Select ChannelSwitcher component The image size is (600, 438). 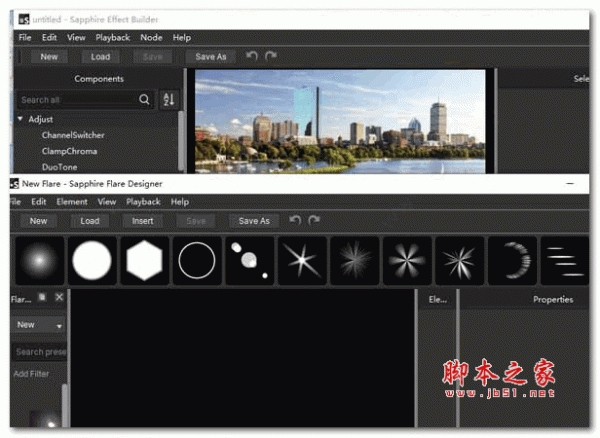click(x=73, y=135)
